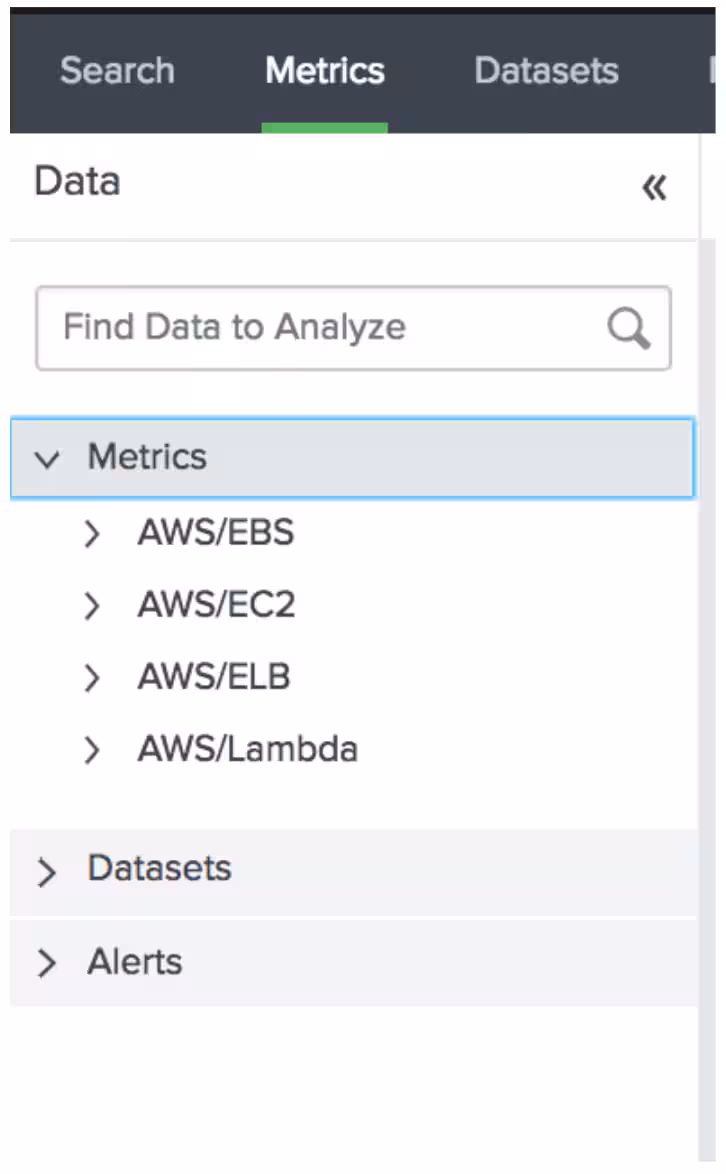Image resolution: width=726 pixels, height=1174 pixels.
Task: Click the magnifier search icon
Action: pyautogui.click(x=628, y=328)
